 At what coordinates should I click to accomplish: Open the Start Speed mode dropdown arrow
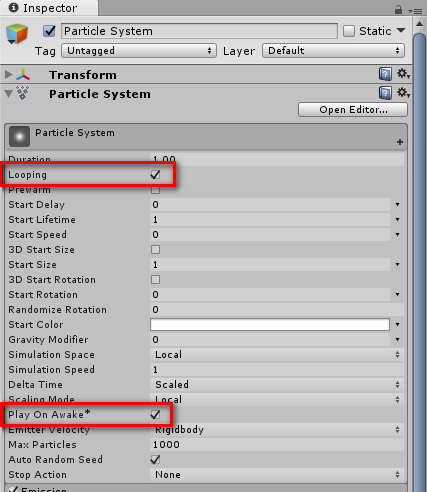tap(397, 234)
